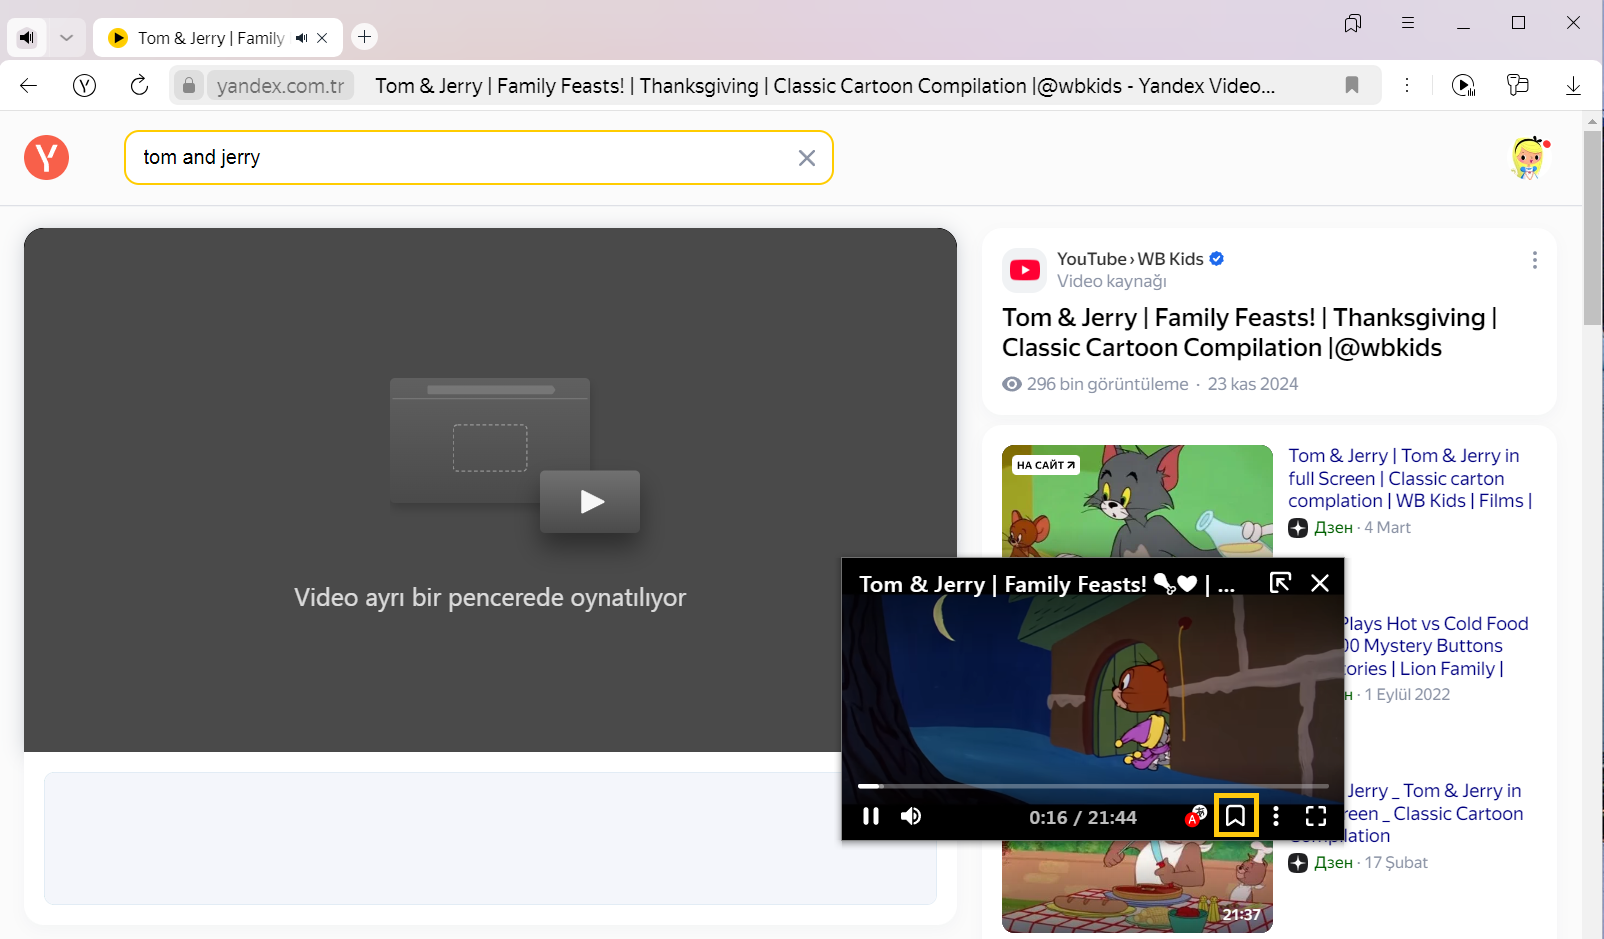Pause the picture-in-picture video
This screenshot has width=1604, height=939.
(871, 816)
